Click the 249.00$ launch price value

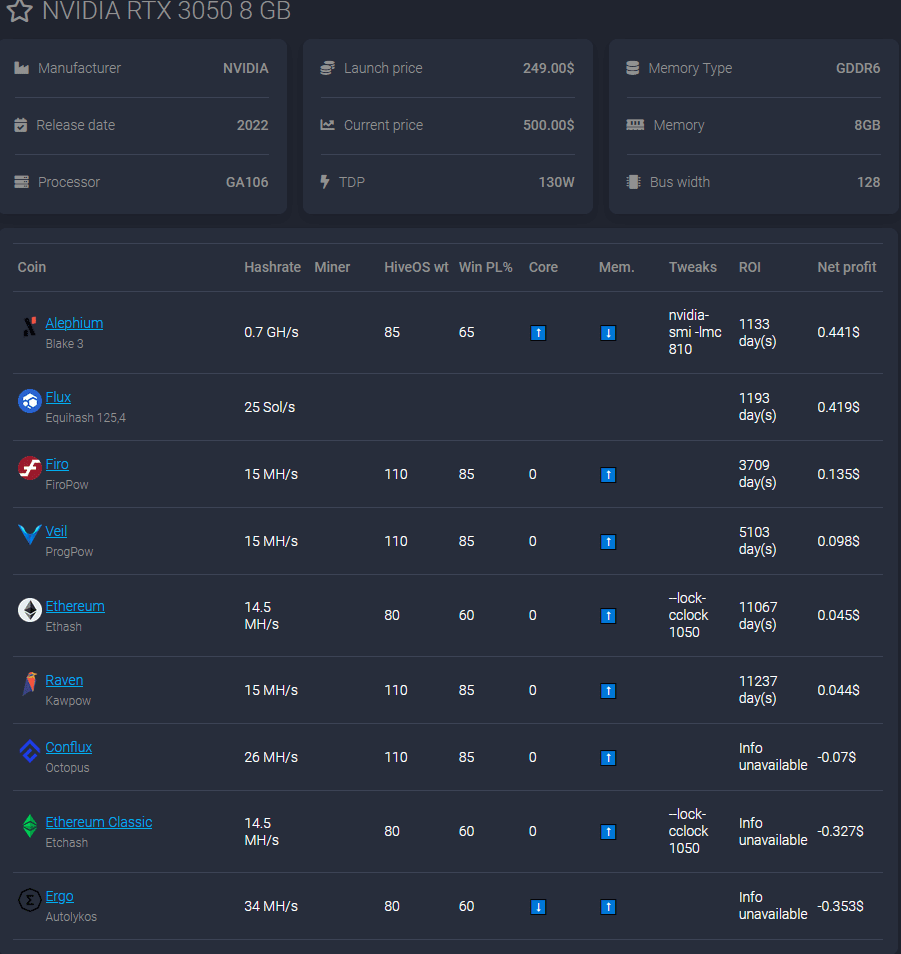[549, 68]
